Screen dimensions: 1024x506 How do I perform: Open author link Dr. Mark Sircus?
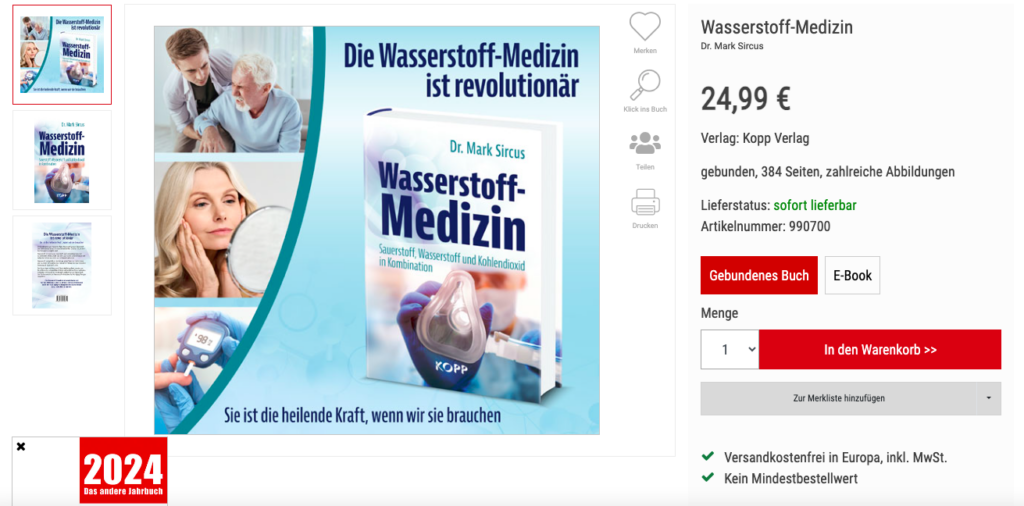(731, 46)
